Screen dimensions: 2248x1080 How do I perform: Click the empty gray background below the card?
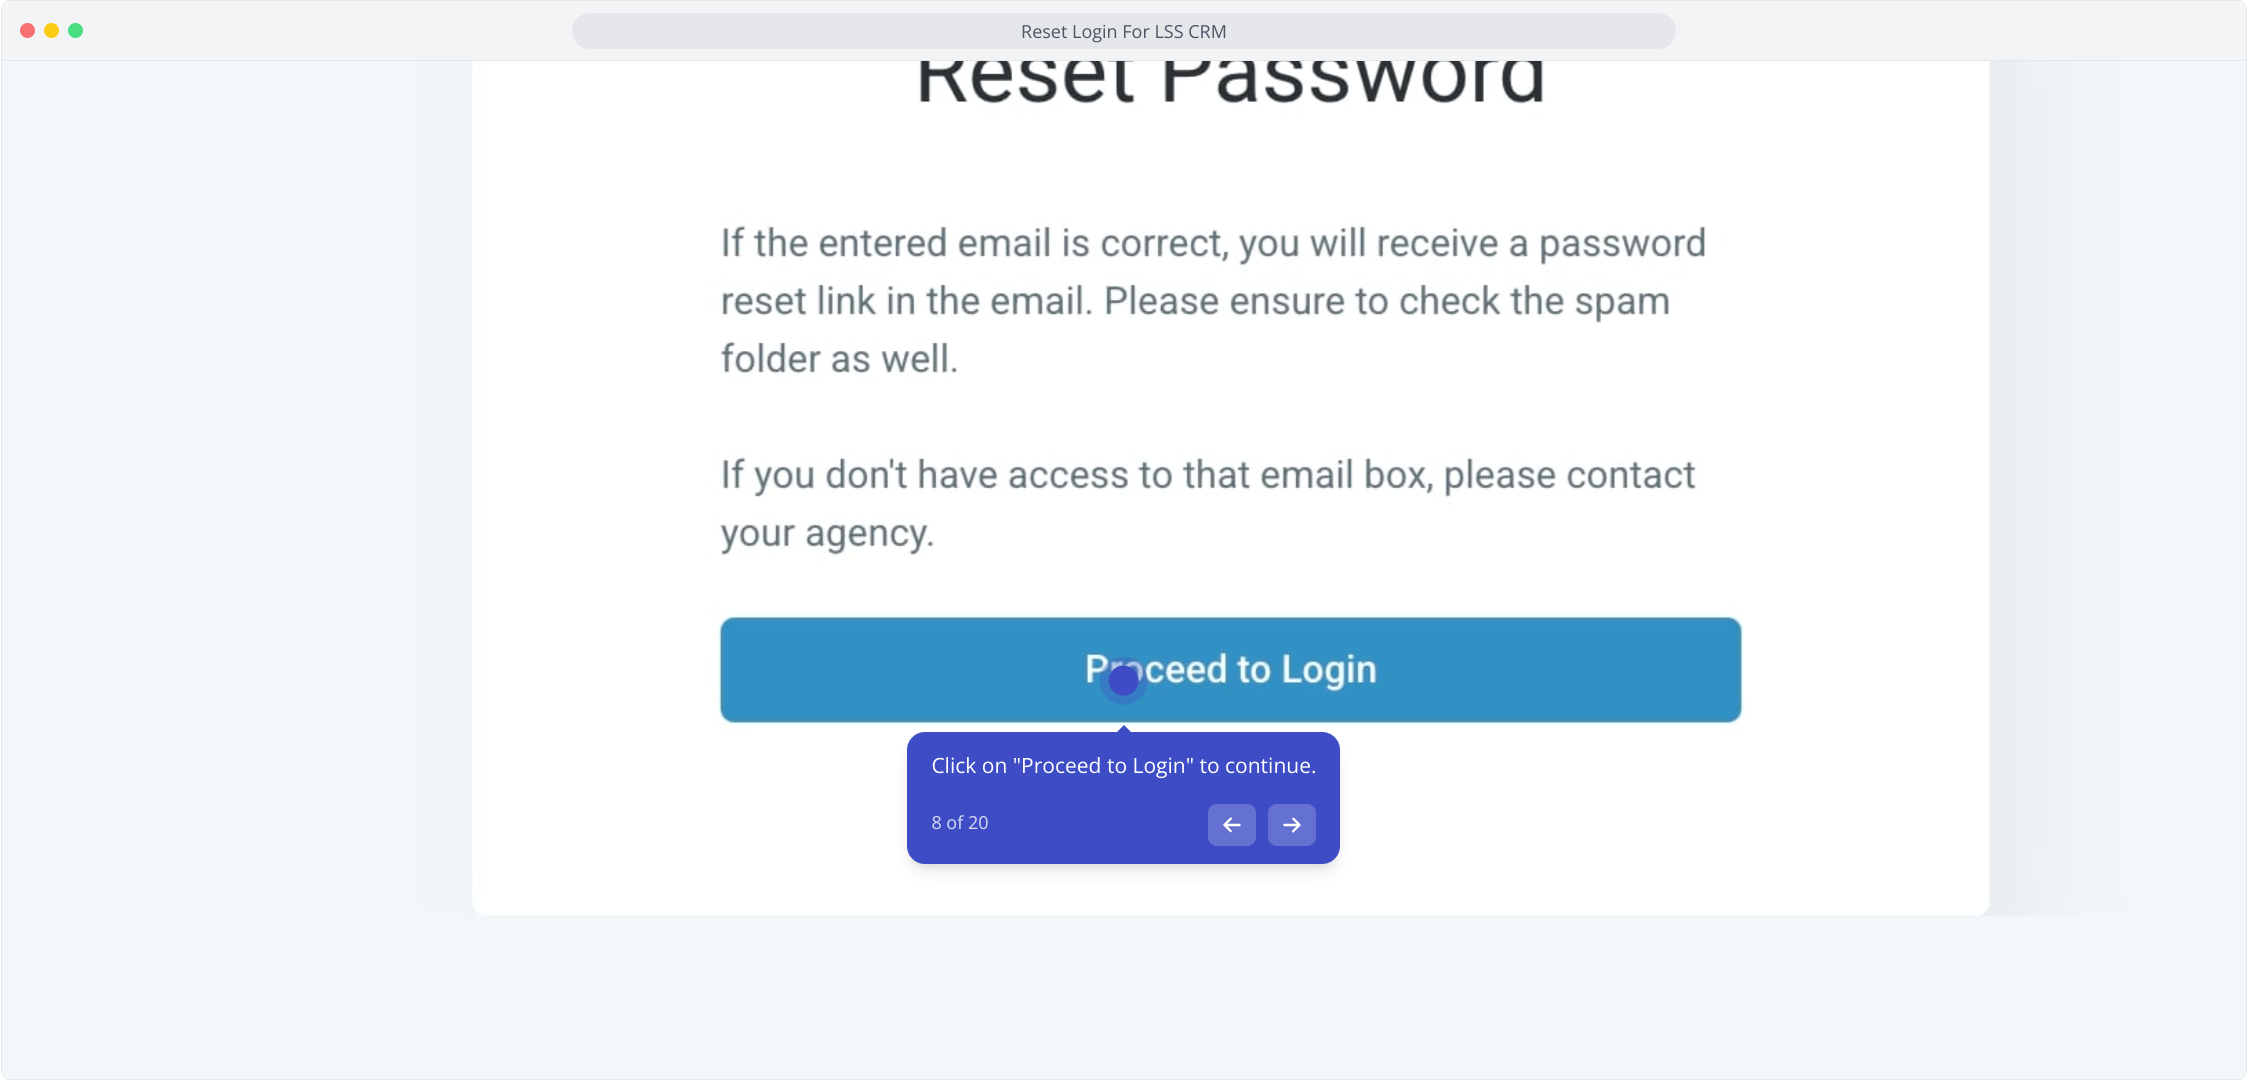[1123, 1000]
